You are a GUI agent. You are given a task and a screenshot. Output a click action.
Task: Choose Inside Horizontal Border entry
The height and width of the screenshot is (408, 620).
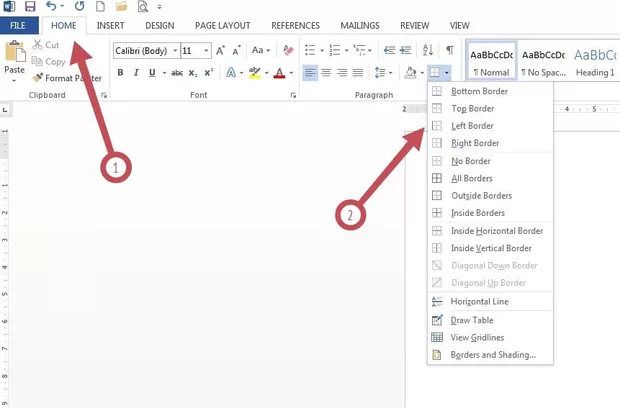coord(490,231)
